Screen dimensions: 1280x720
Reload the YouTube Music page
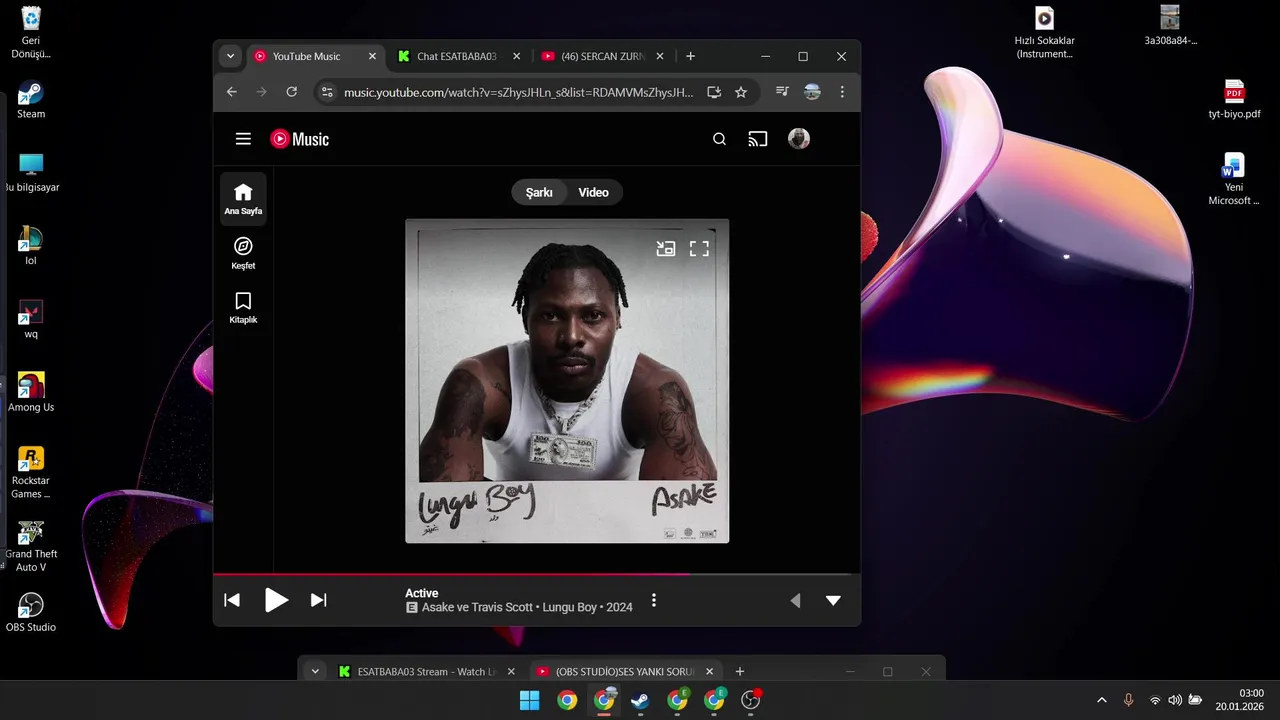292,92
